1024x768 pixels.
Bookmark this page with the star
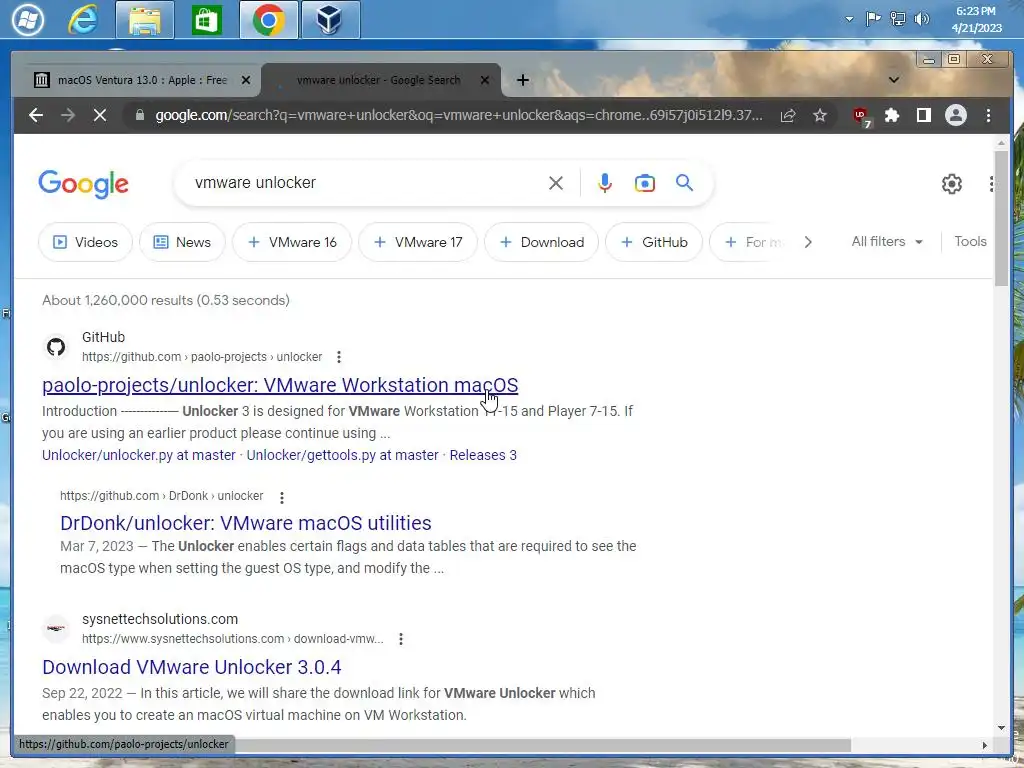(x=820, y=116)
